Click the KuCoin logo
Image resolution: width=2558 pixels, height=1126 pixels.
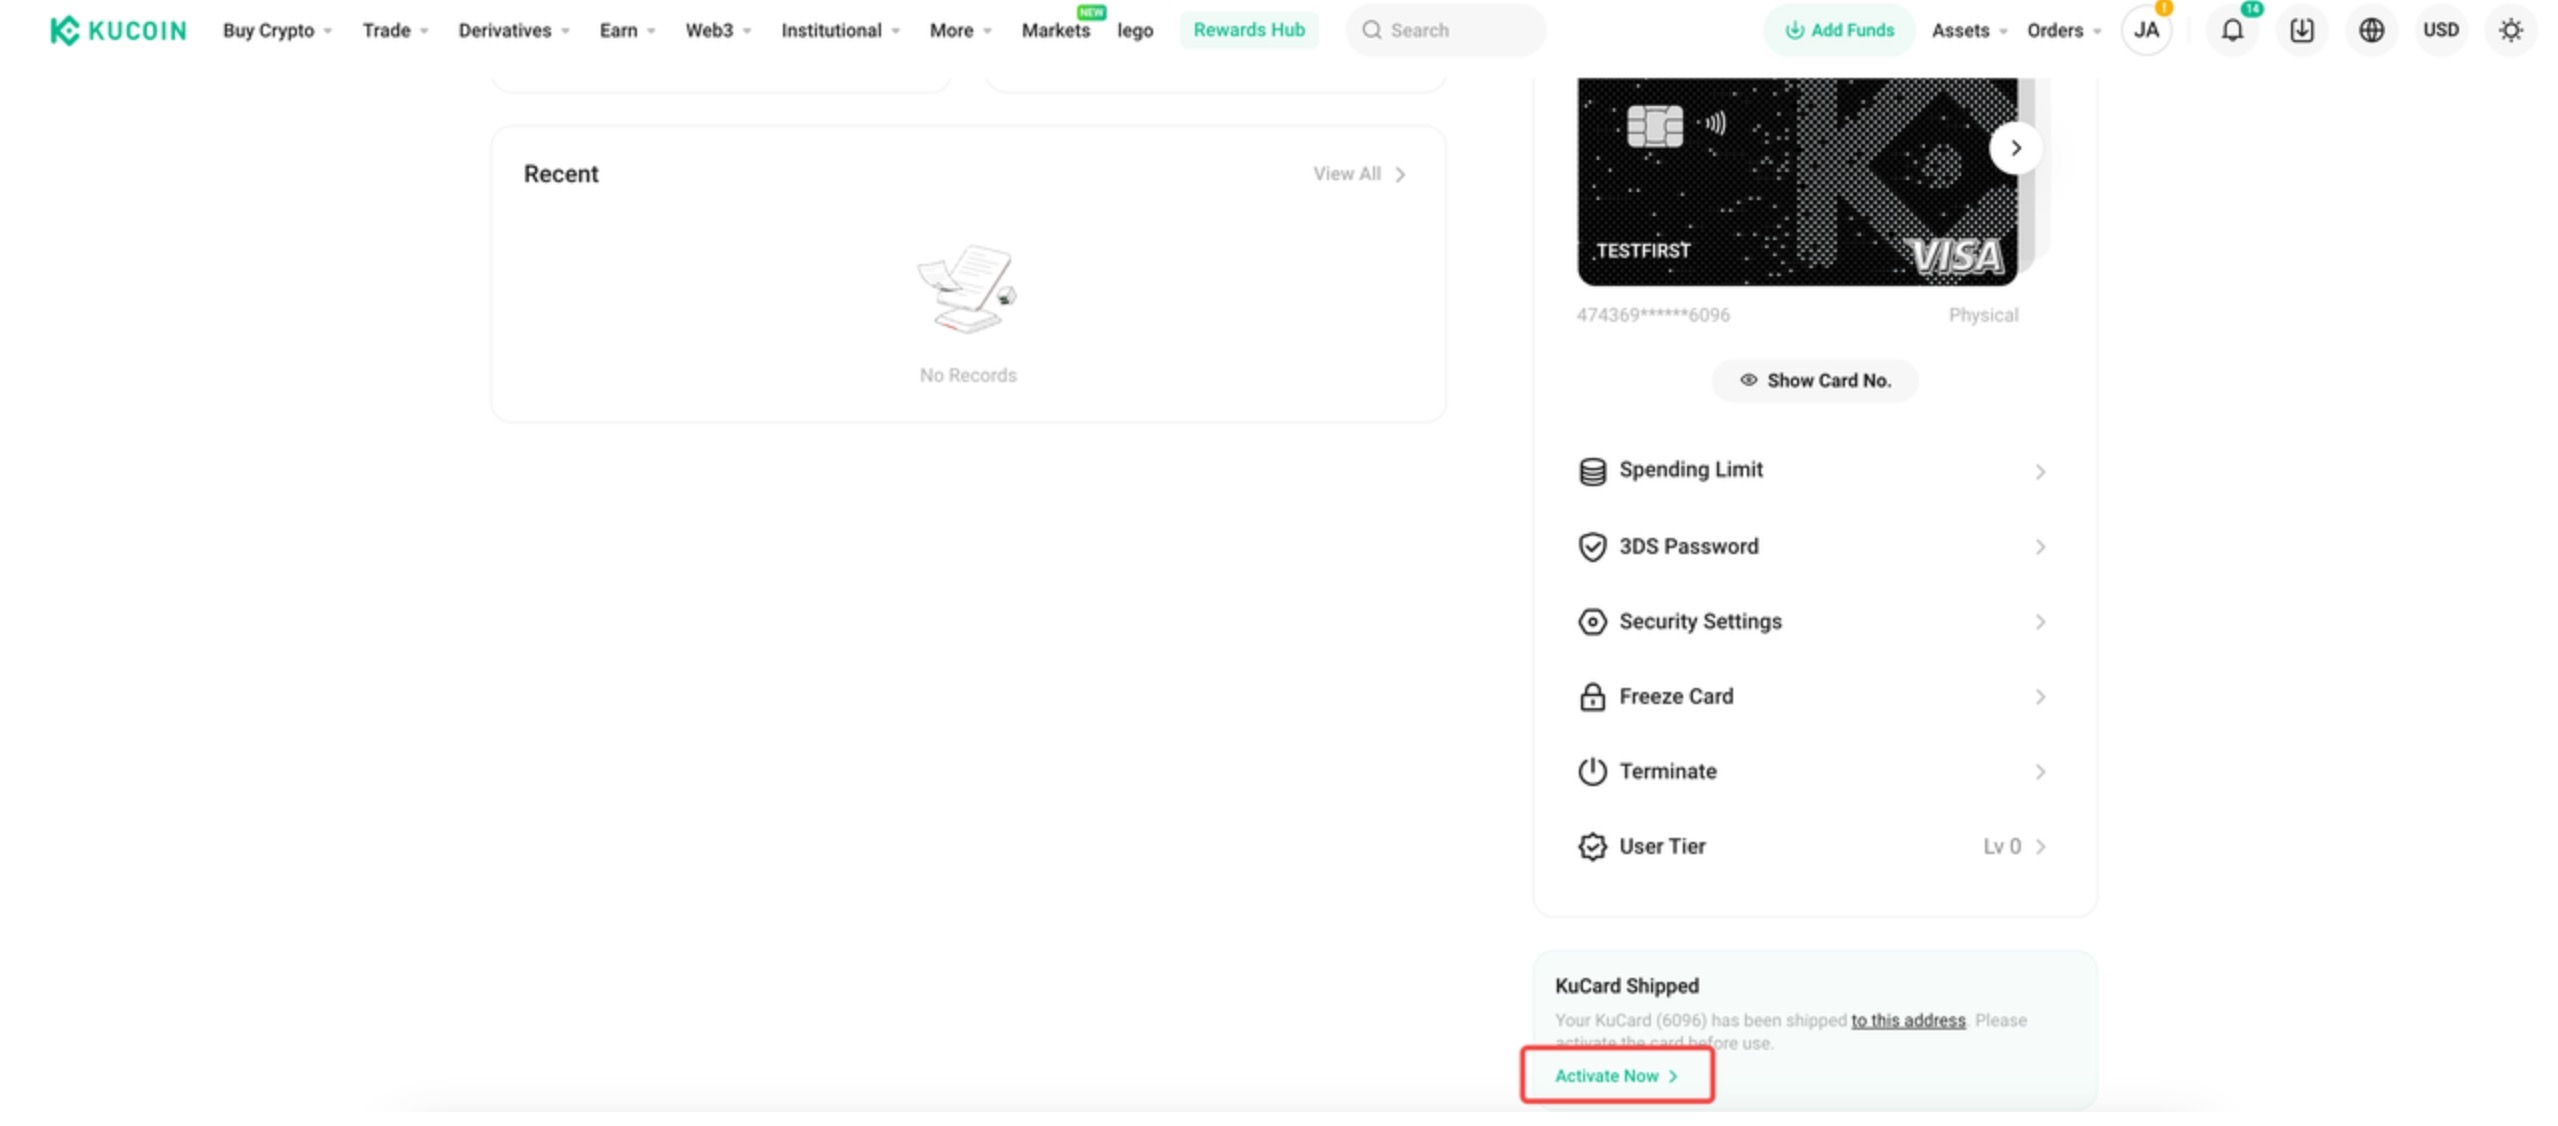point(118,30)
